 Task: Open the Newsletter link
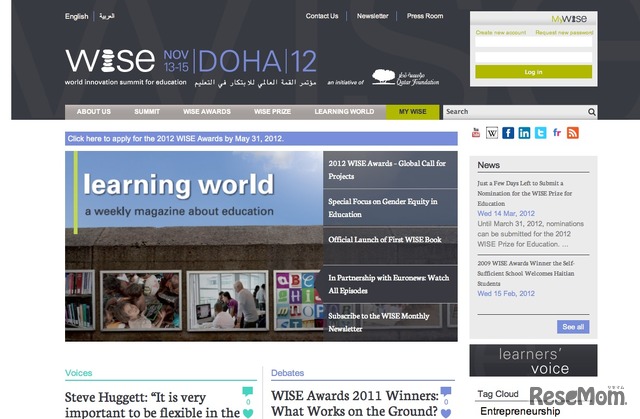coord(373,16)
